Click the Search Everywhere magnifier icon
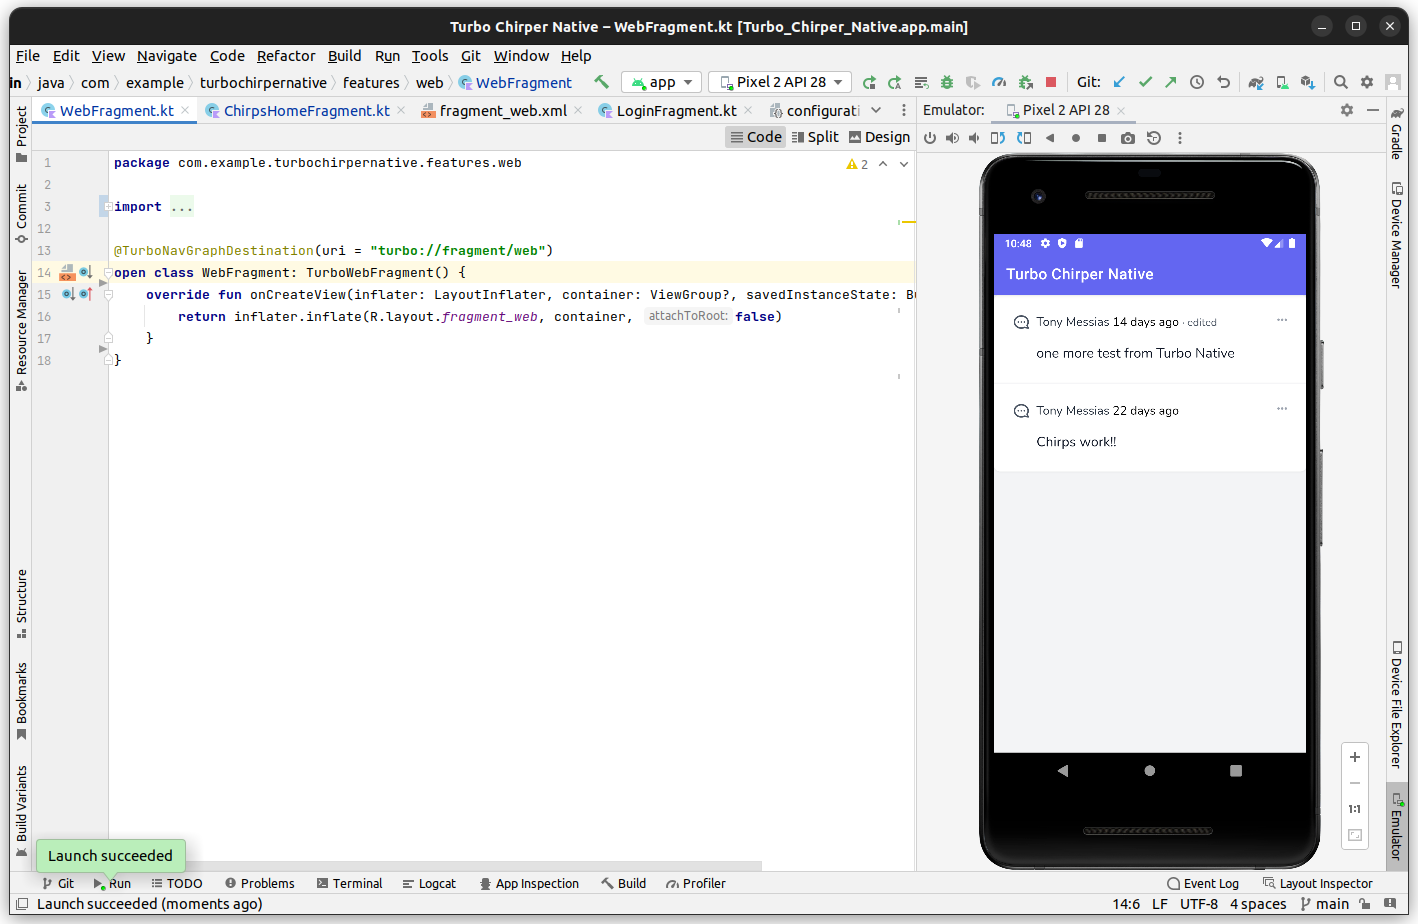The height and width of the screenshot is (924, 1418). tap(1341, 82)
